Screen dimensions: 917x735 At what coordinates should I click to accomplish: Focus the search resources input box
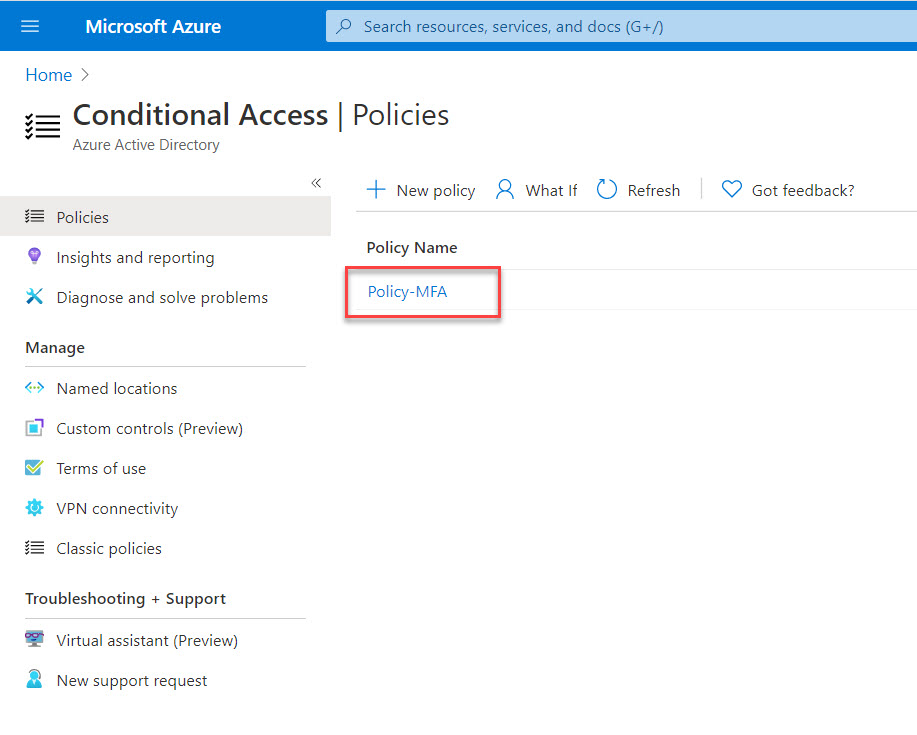[x=620, y=27]
